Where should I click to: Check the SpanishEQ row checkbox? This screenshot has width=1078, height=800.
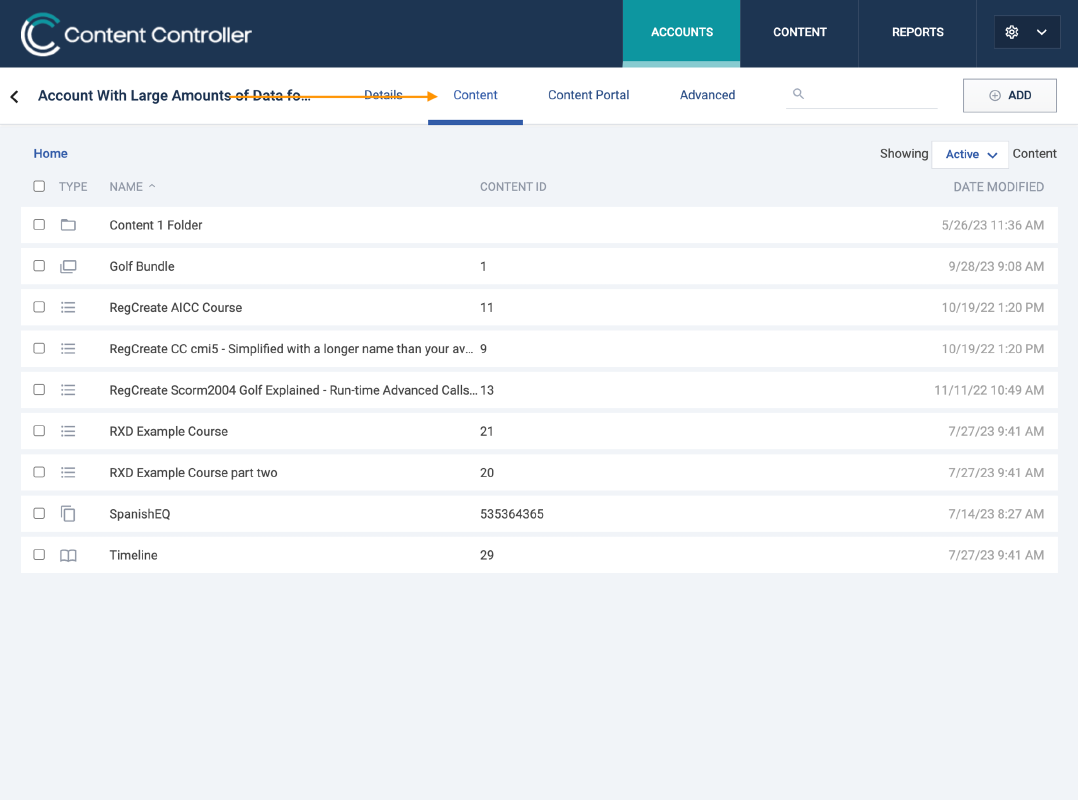(x=39, y=513)
